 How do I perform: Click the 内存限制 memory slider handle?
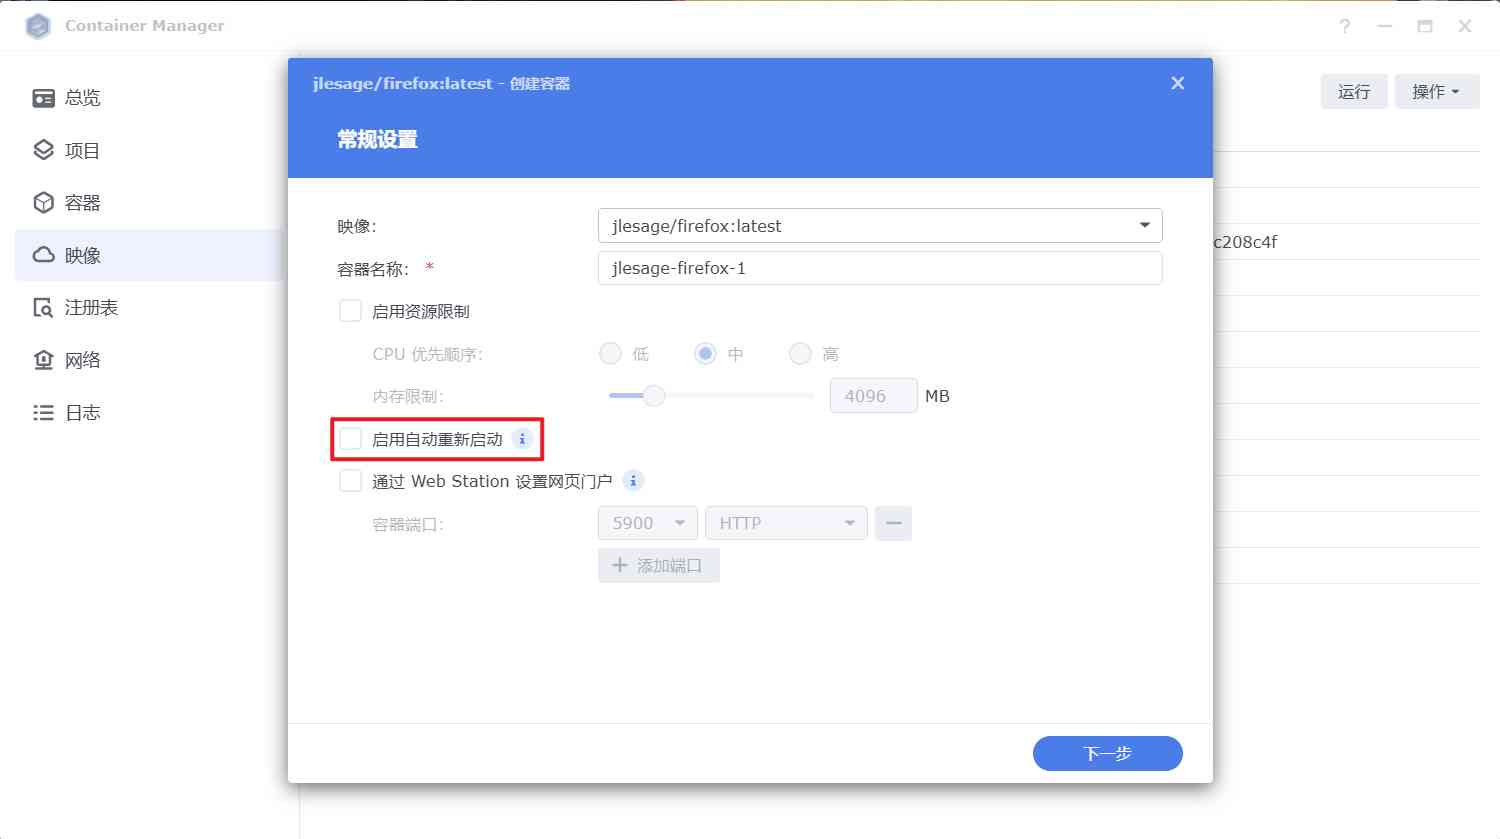coord(654,396)
